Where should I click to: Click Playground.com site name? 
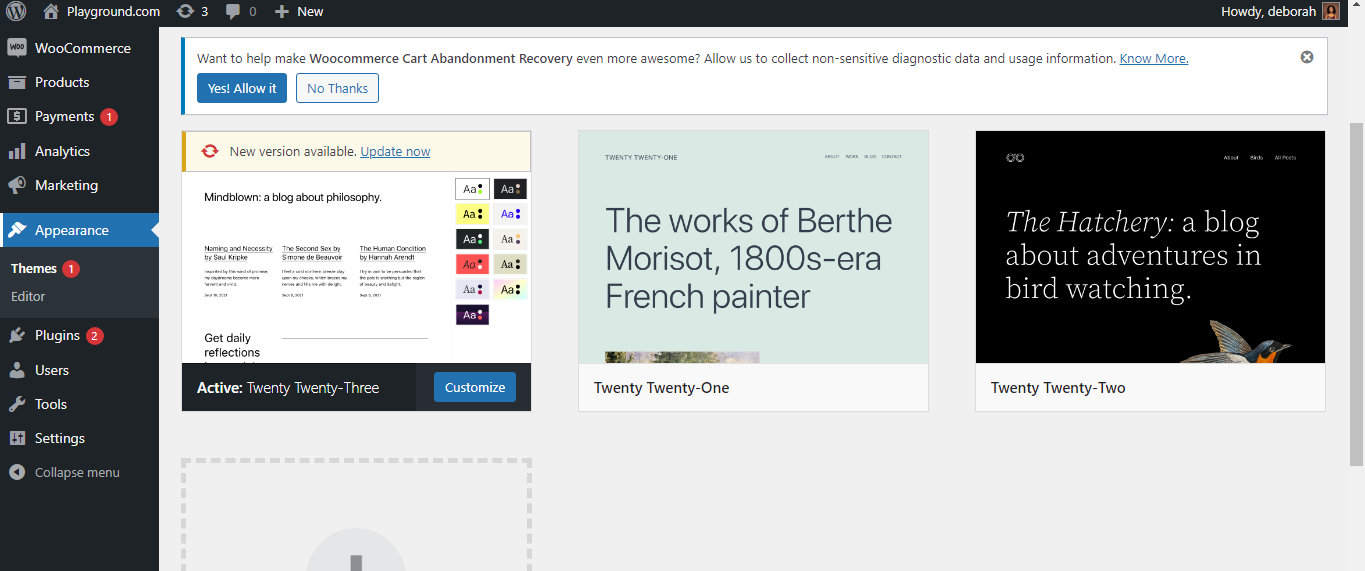(113, 12)
